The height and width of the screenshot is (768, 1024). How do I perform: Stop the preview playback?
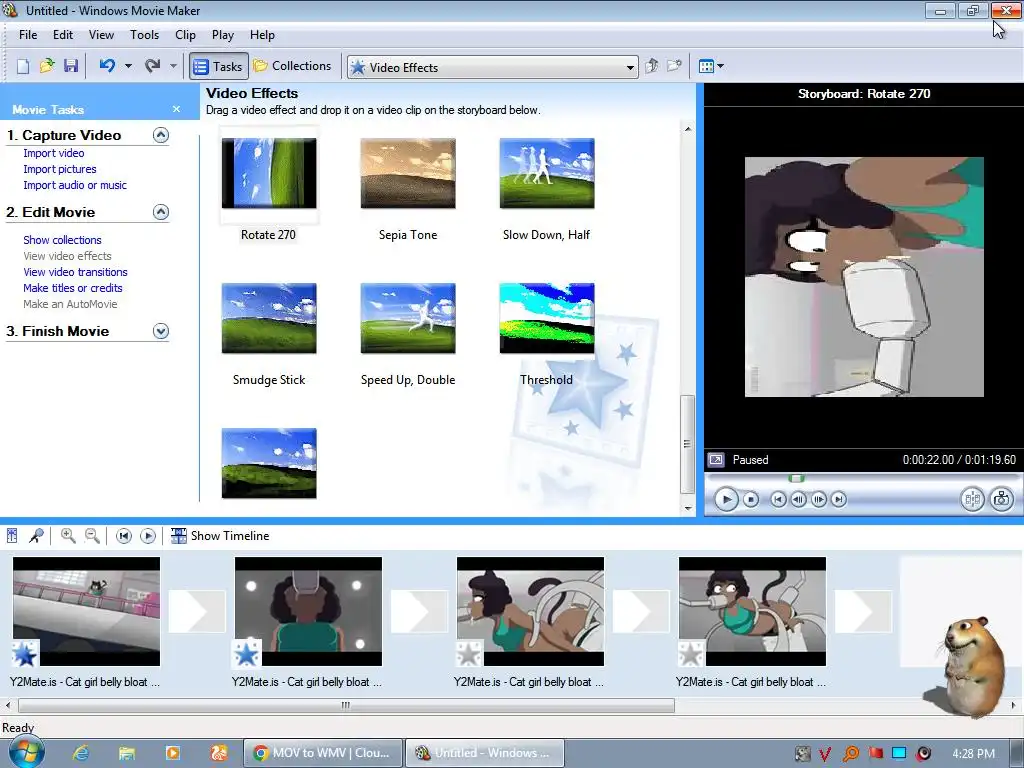(x=751, y=500)
